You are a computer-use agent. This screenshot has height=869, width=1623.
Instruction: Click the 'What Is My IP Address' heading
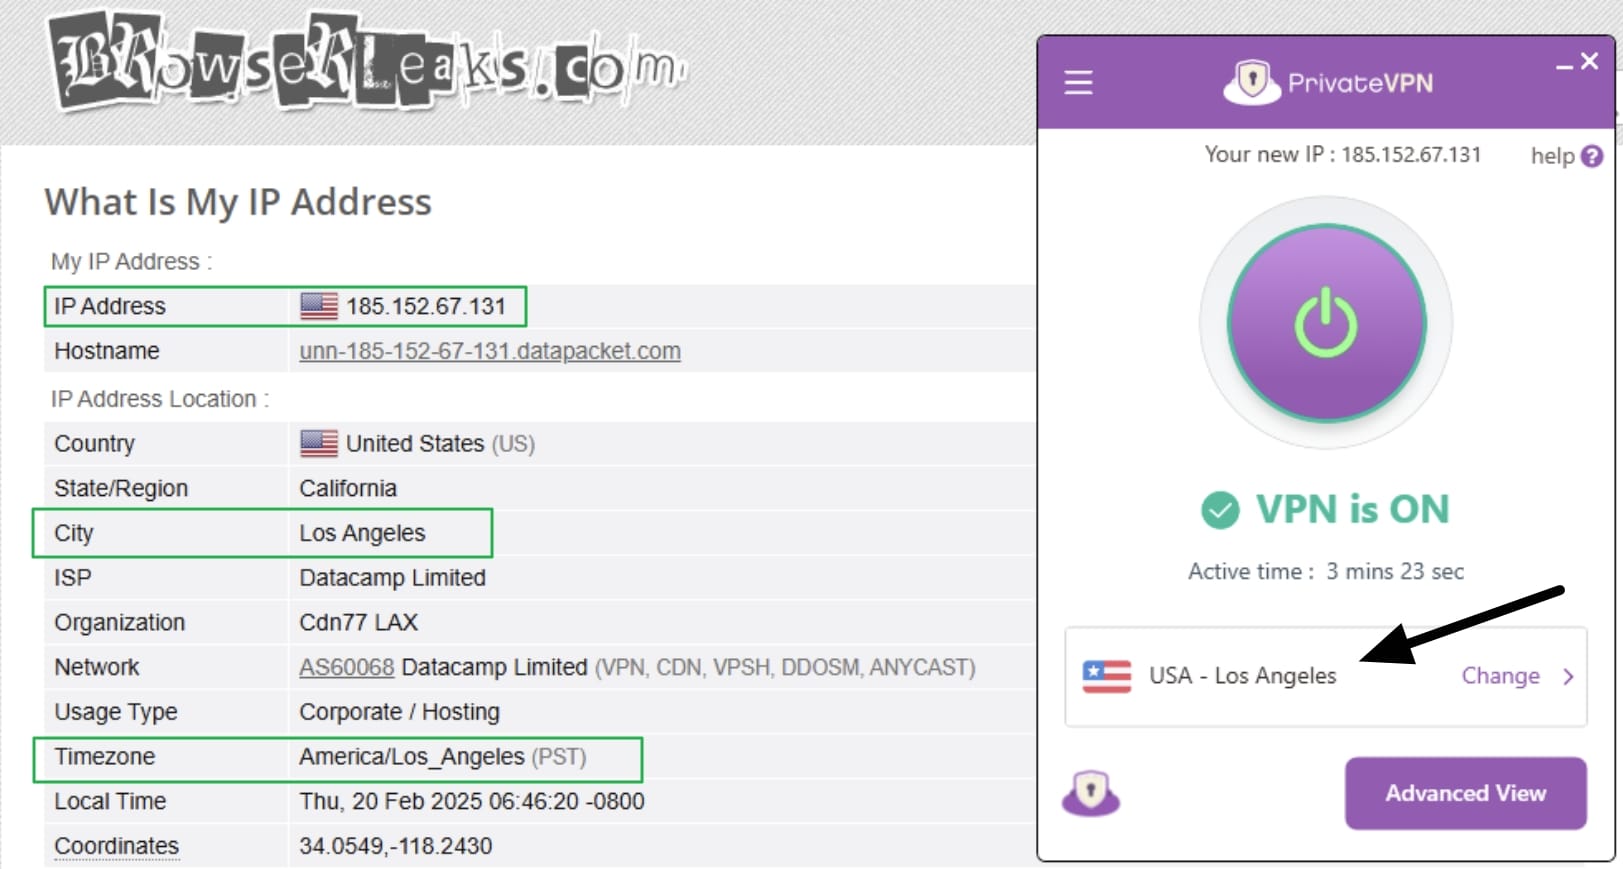(238, 202)
